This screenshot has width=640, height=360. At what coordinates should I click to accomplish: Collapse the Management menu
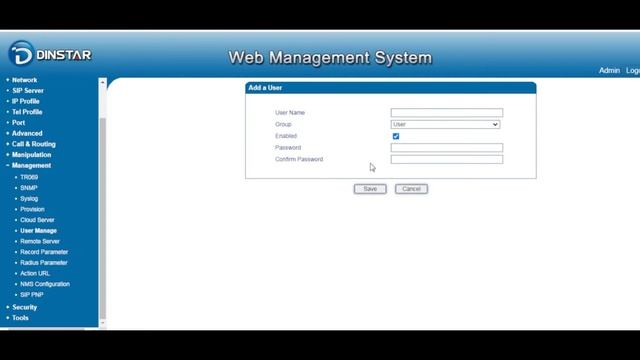coord(31,165)
